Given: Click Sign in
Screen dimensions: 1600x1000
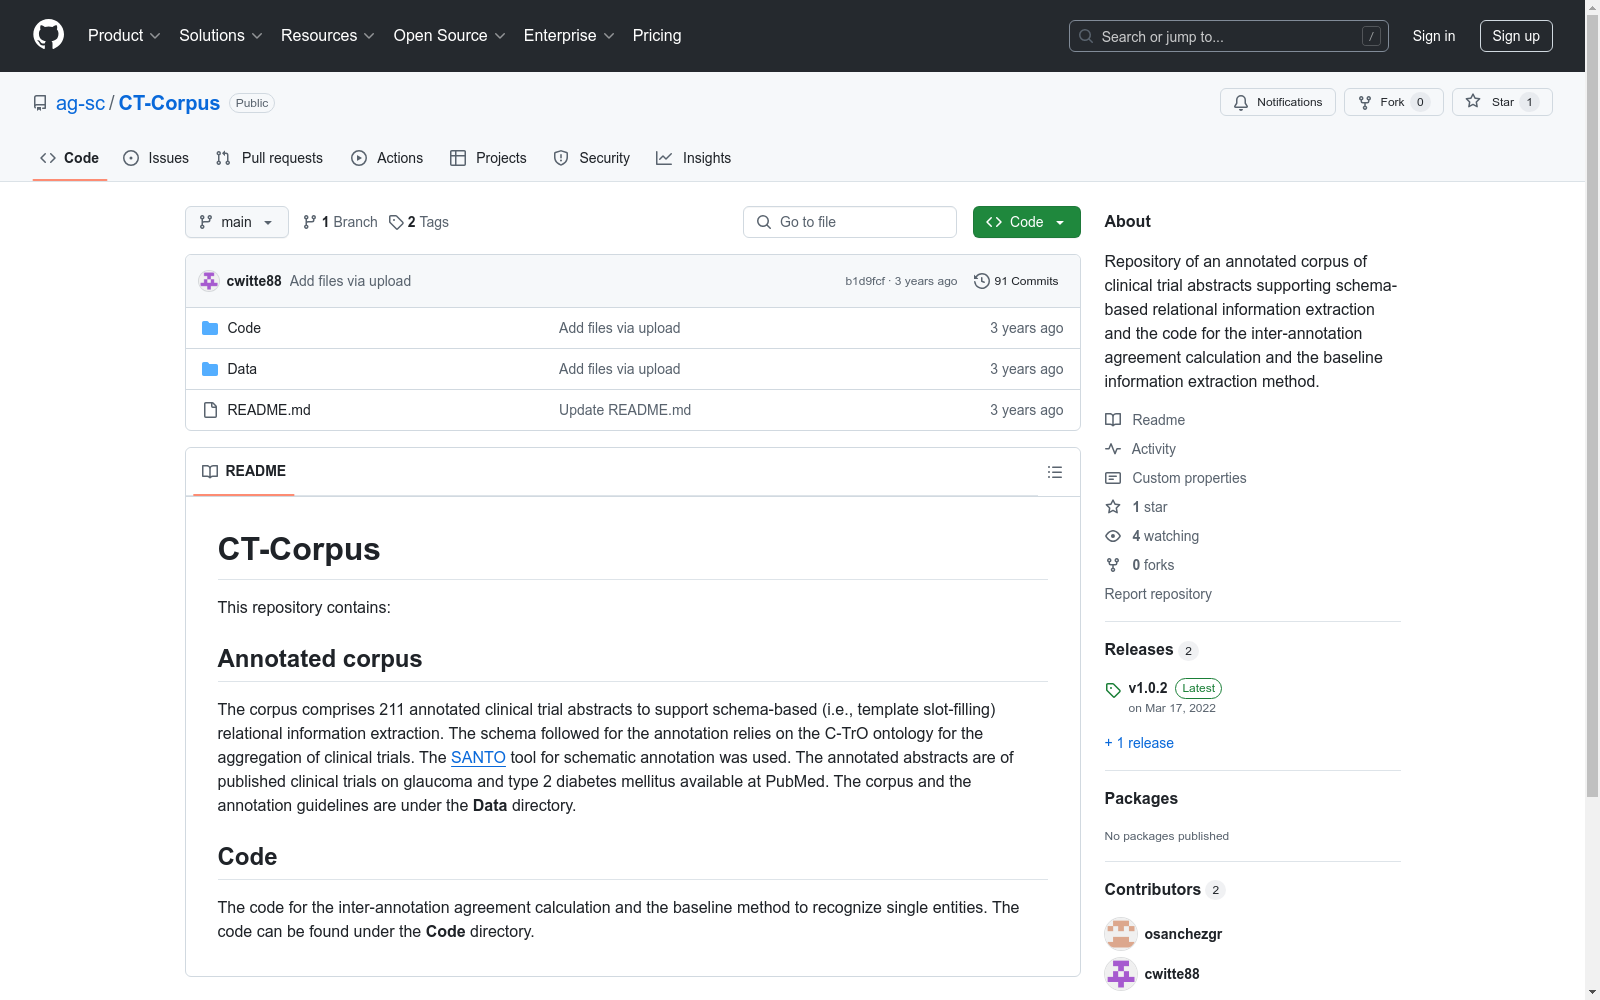Looking at the screenshot, I should click(x=1434, y=36).
